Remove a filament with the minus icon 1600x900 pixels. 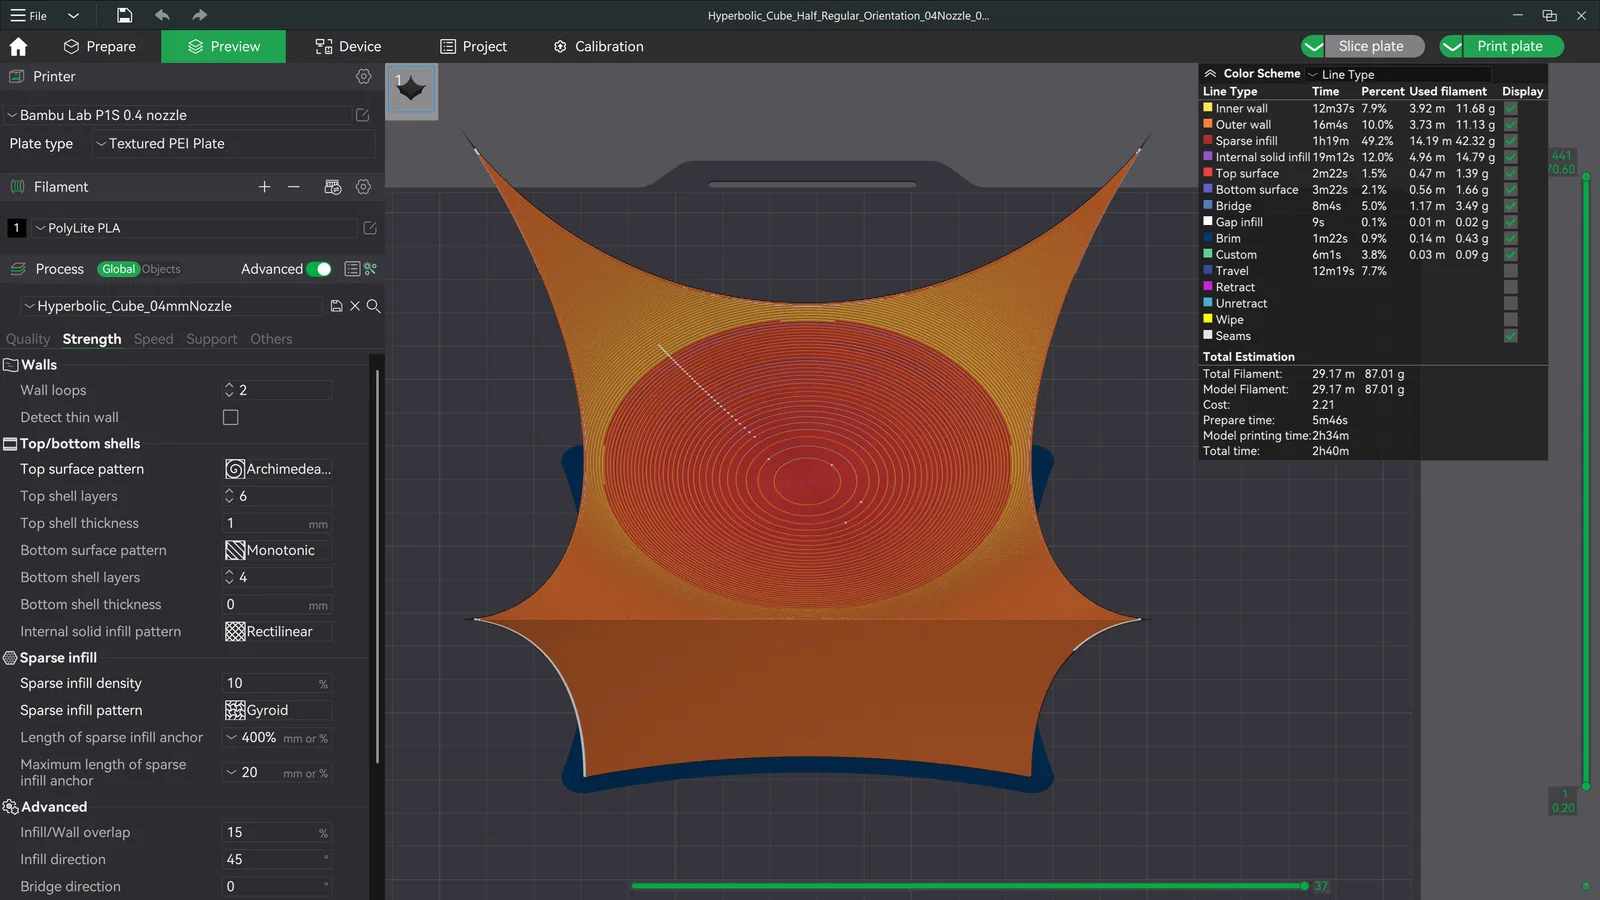[294, 187]
